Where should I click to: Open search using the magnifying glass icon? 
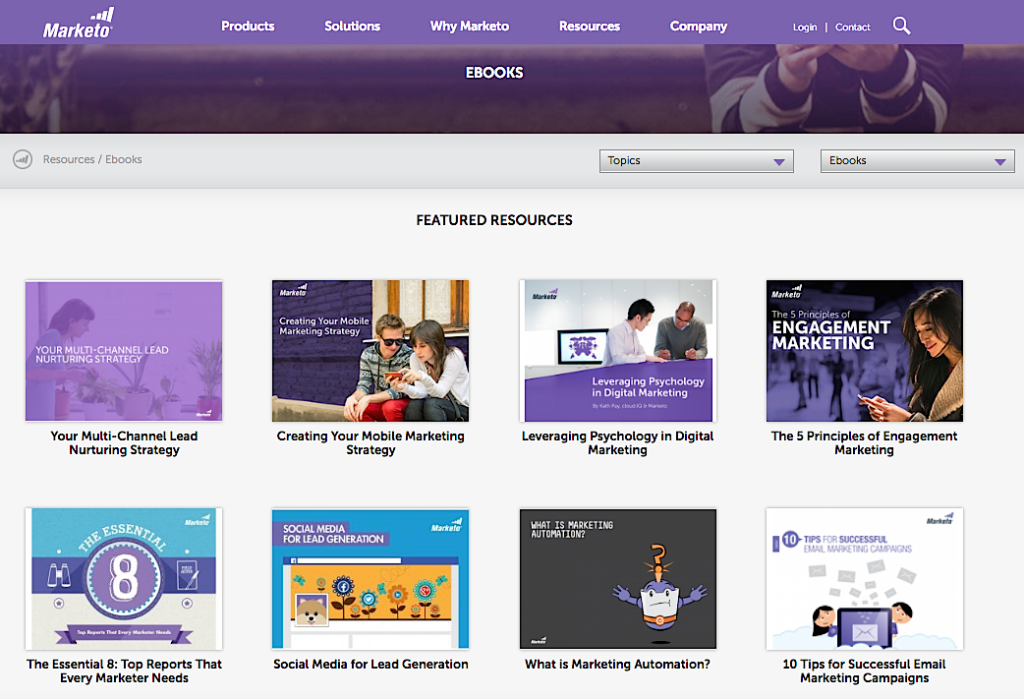coord(900,26)
